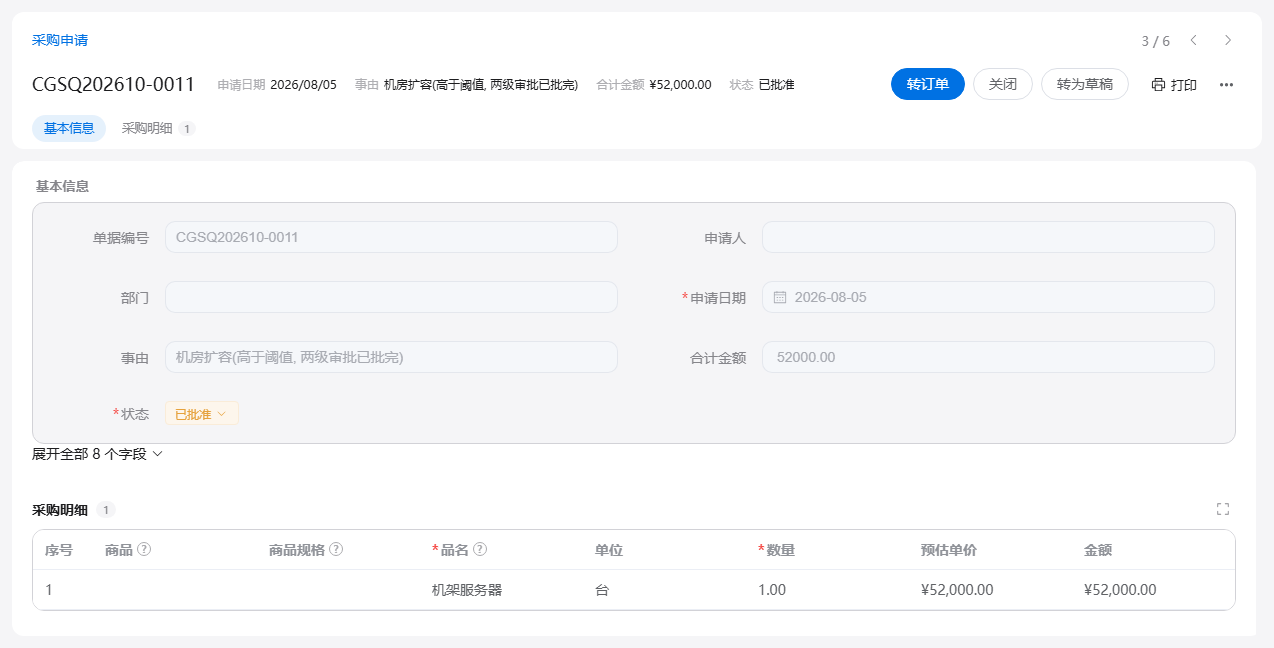Screen dimensions: 1274x648
Task: Click the fullscreen icon for 采购明细
Action: (x=1222, y=509)
